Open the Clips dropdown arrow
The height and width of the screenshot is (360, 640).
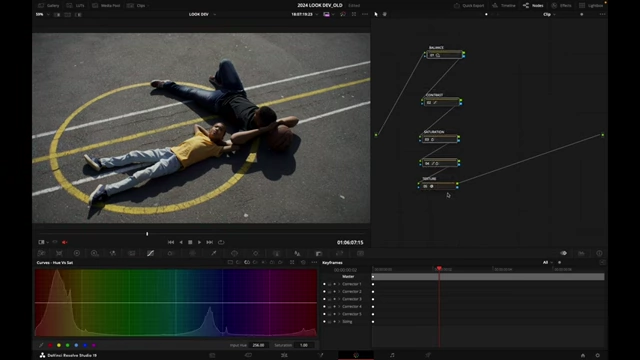tap(148, 5)
